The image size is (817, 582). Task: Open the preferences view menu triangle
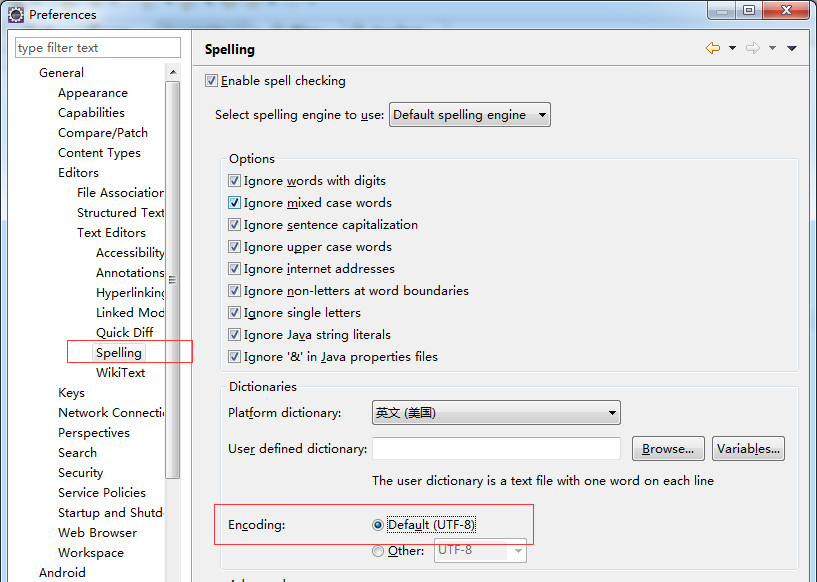point(792,48)
